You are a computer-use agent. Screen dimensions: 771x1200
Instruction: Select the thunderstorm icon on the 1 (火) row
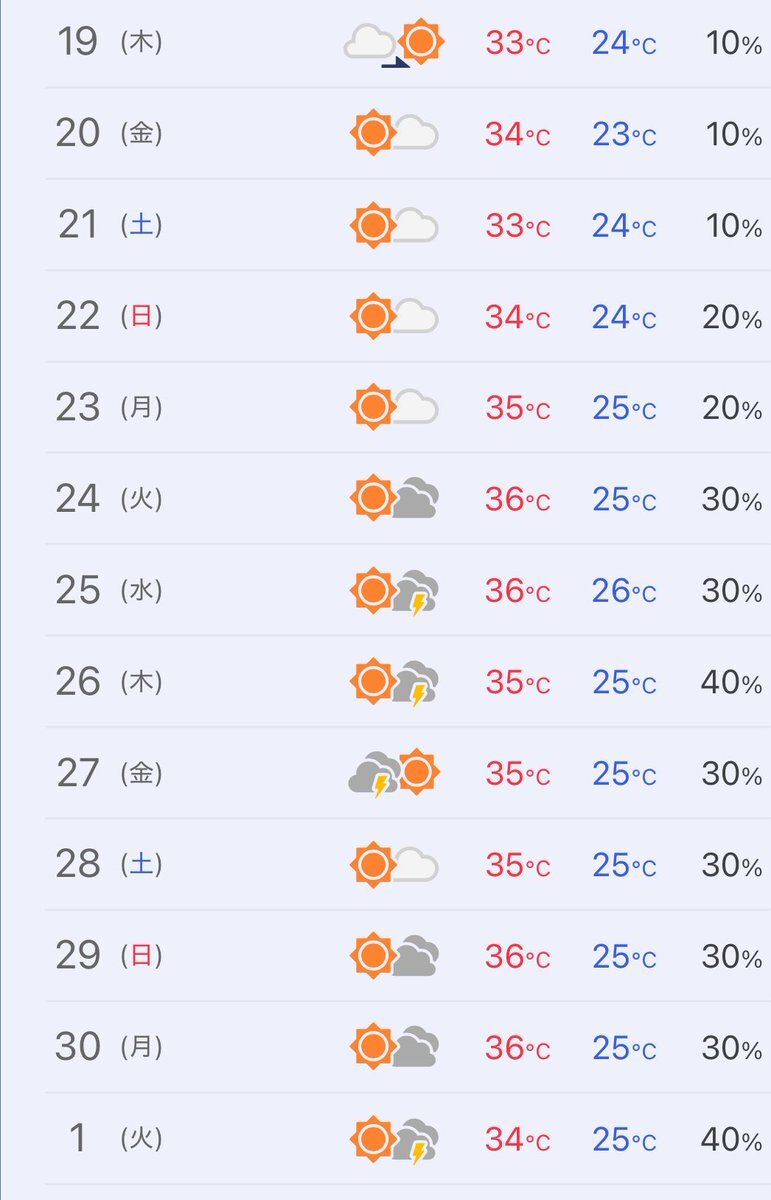tap(394, 1140)
